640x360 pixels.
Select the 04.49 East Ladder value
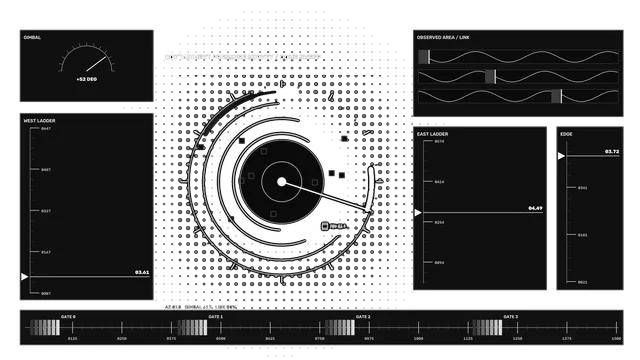535,208
